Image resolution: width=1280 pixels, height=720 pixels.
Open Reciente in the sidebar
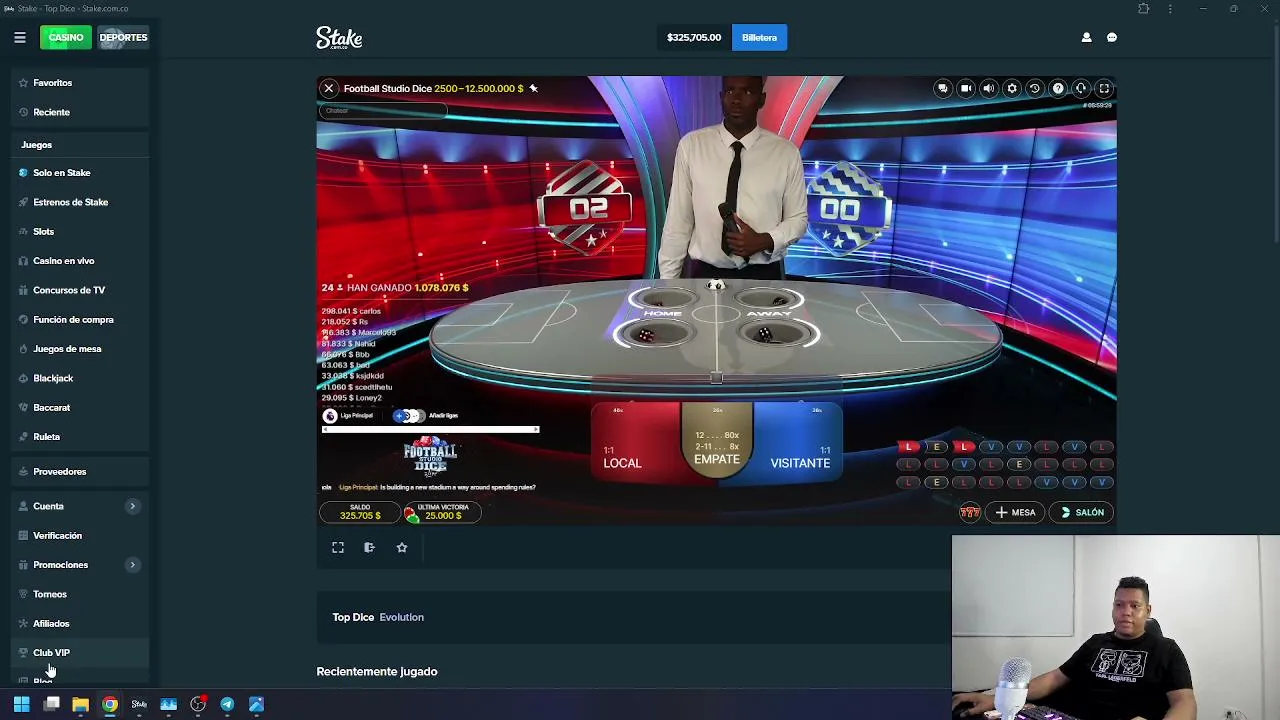coord(81,112)
